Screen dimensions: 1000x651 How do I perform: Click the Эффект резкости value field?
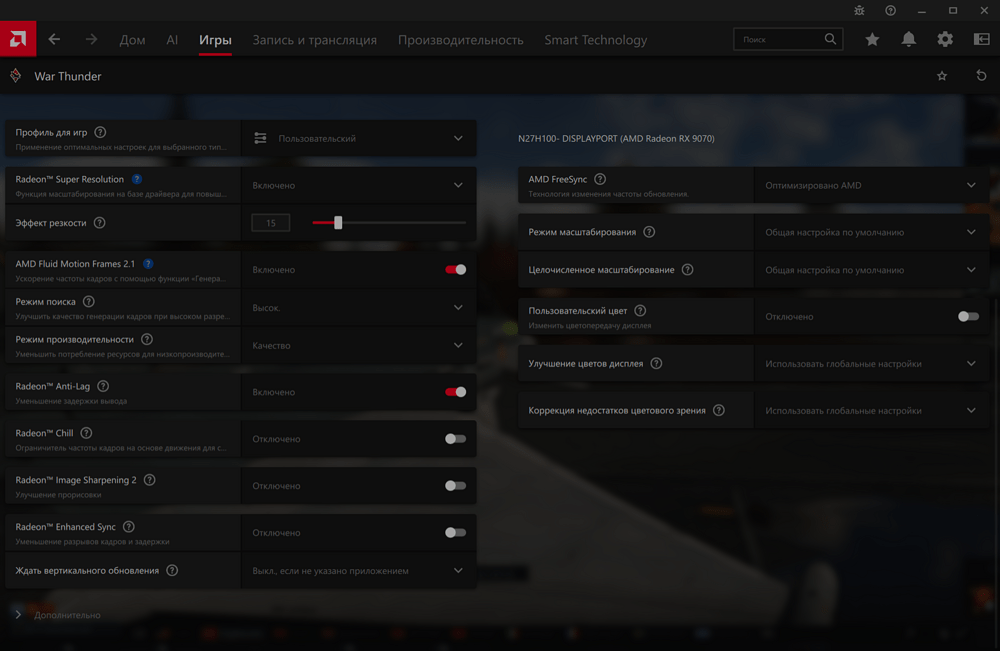pyautogui.click(x=270, y=223)
